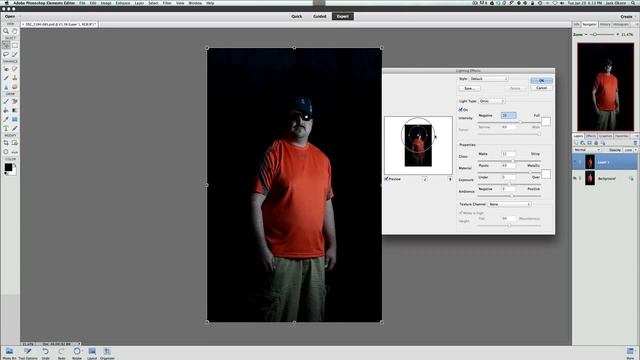Open the Filter menu
Viewport: 640px width, 360px height.
[x=167, y=3]
